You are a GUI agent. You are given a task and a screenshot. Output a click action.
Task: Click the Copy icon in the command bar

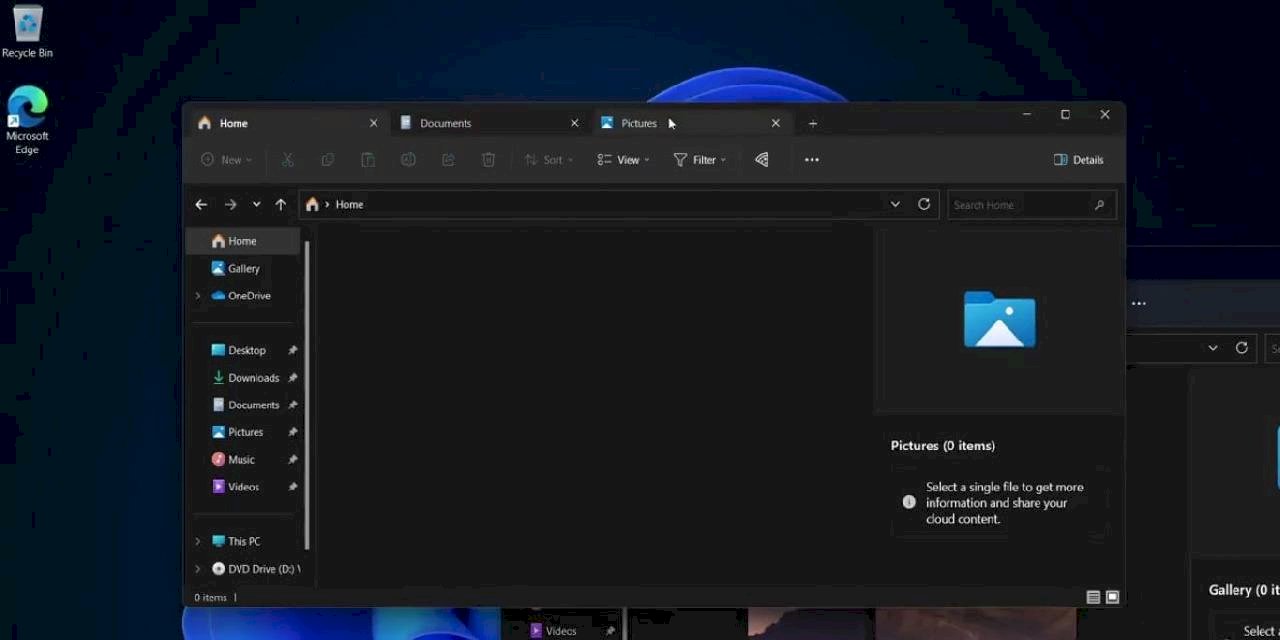[x=328, y=159]
